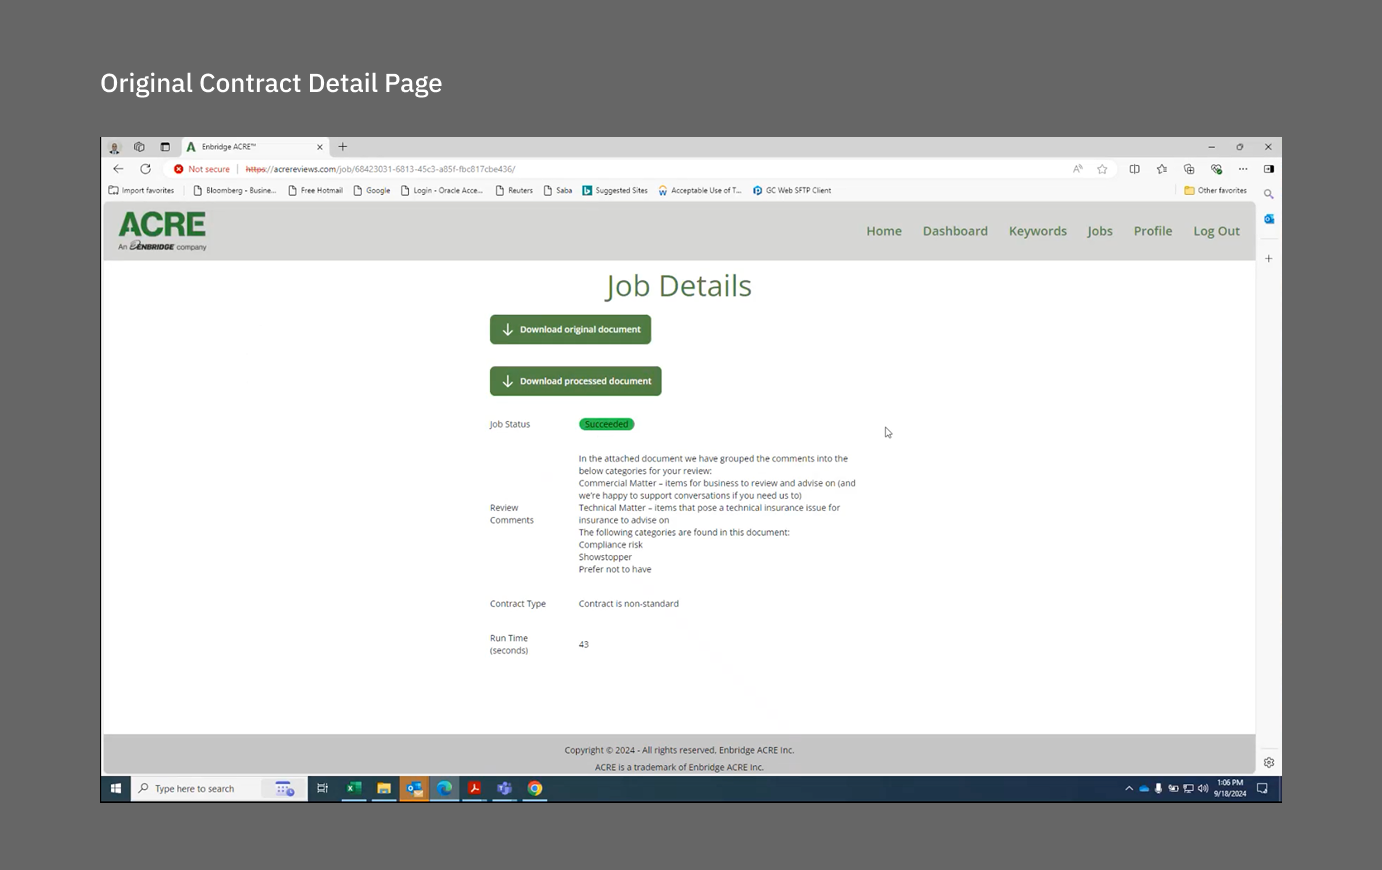The image size is (1382, 870).
Task: Click the Not secure warning indicator
Action: tap(201, 169)
